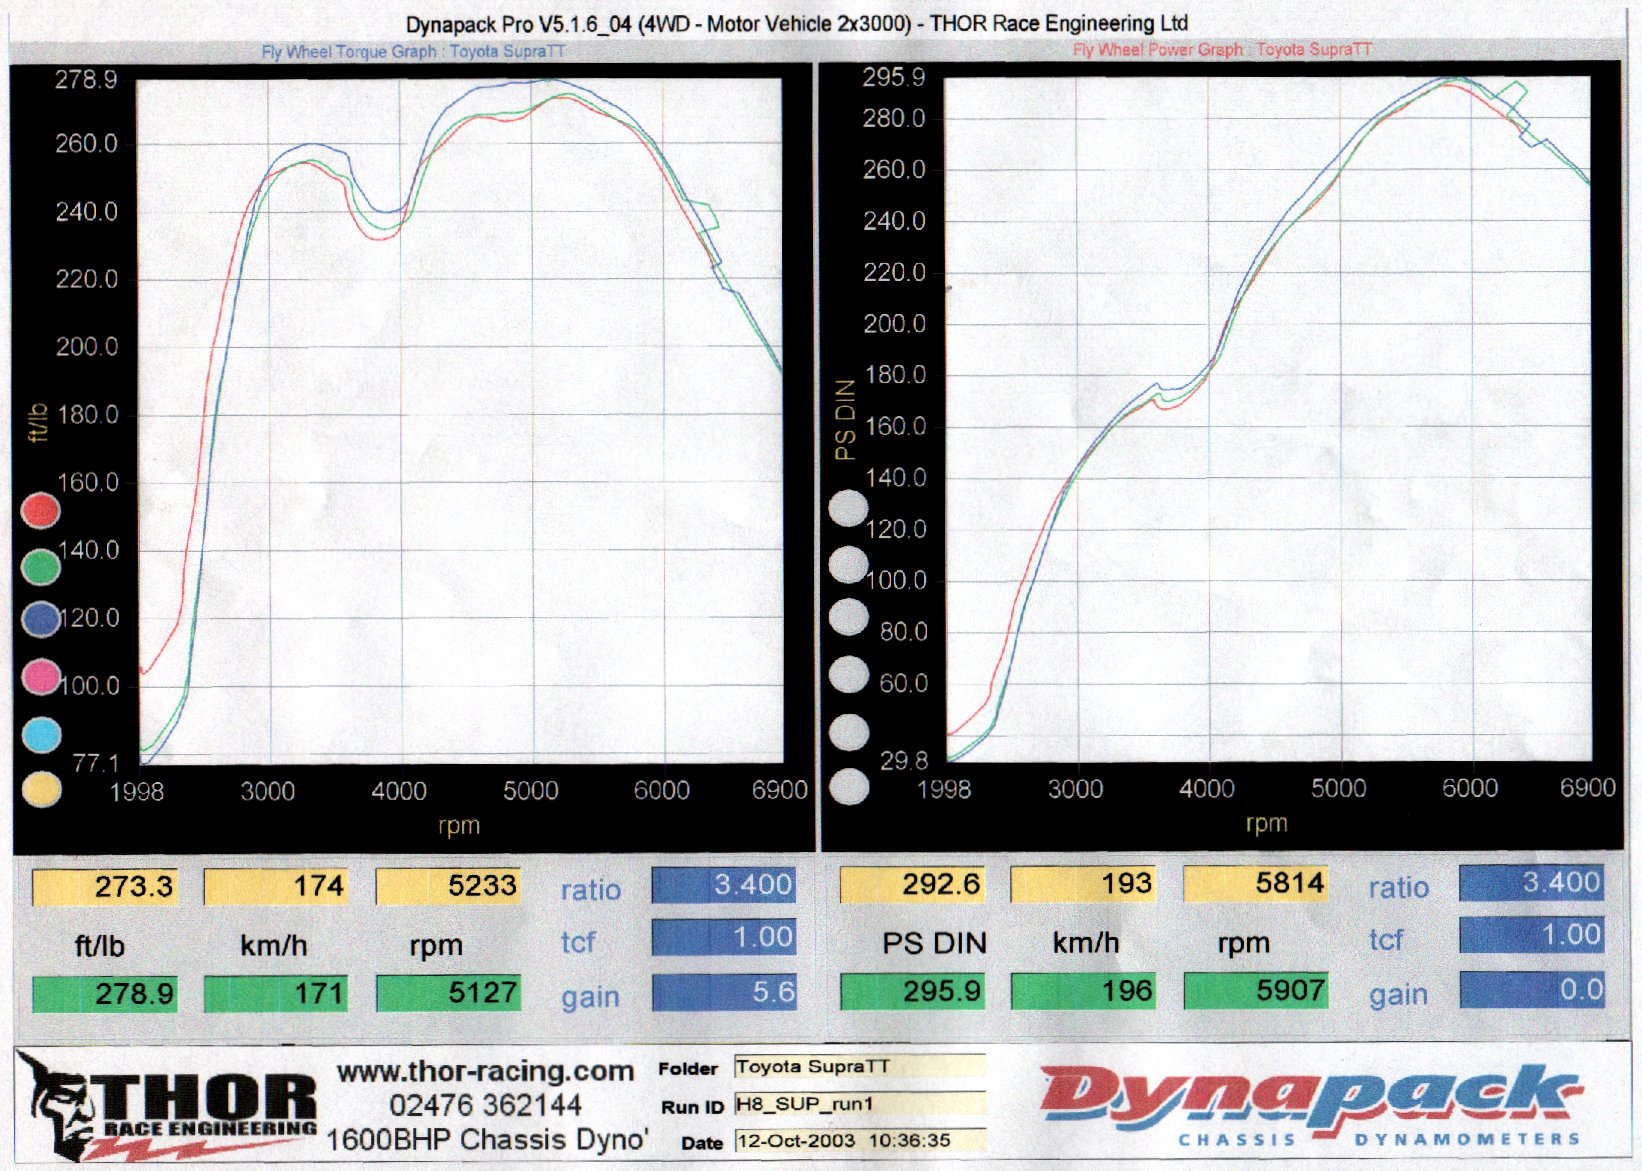The image size is (1642, 1171).
Task: Click the green 5127 rpm torque field
Action: click(x=448, y=993)
